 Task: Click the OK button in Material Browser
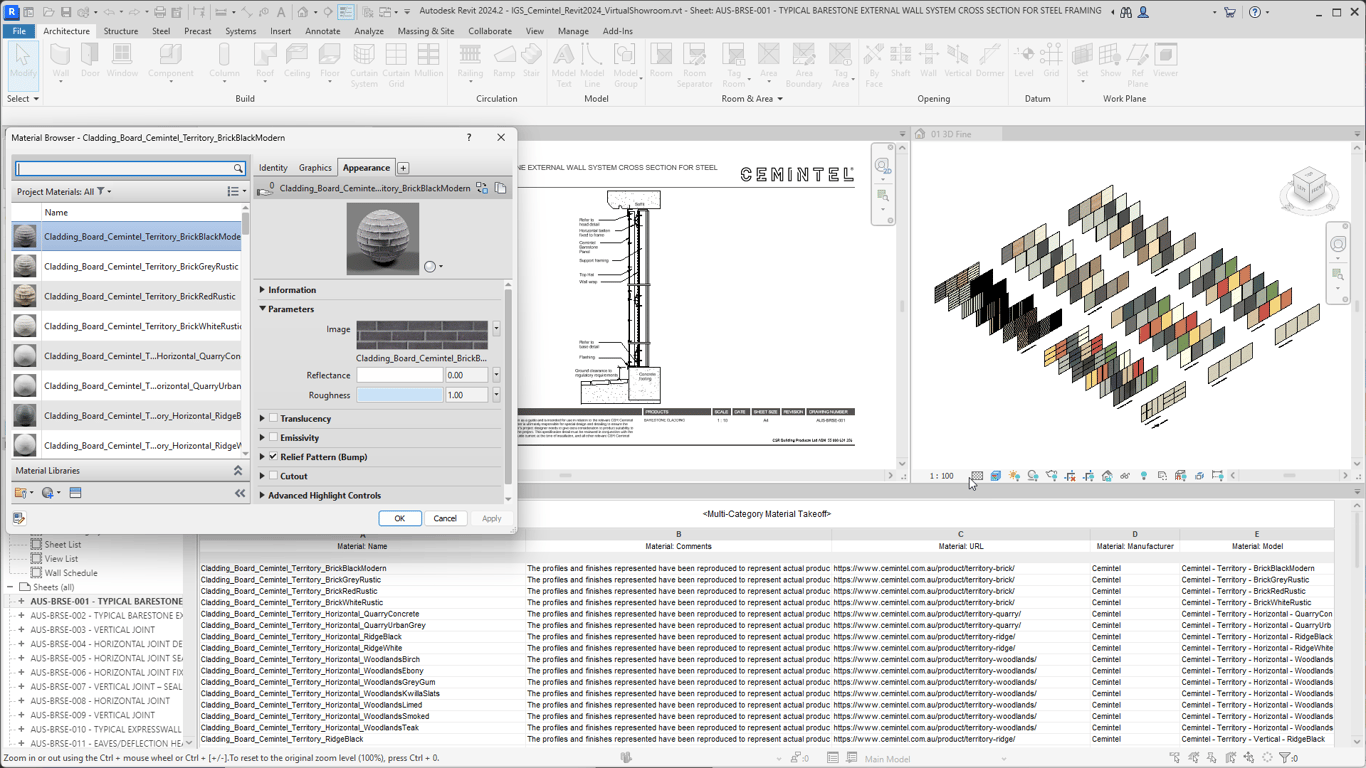coord(399,518)
